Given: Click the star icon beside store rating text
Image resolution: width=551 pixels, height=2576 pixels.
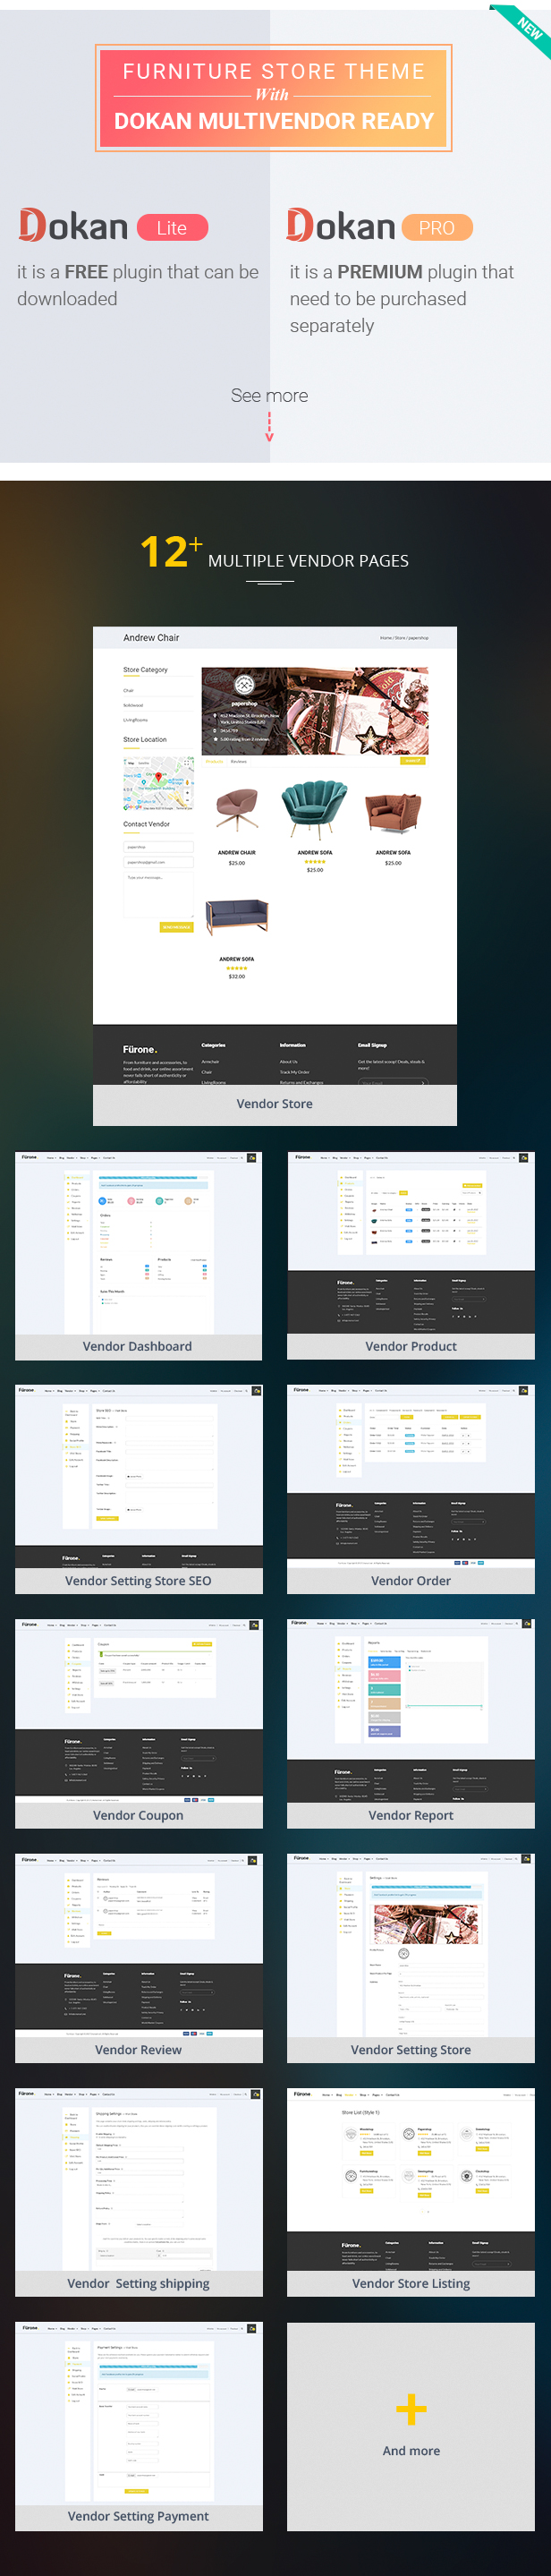Looking at the screenshot, I should [x=214, y=739].
